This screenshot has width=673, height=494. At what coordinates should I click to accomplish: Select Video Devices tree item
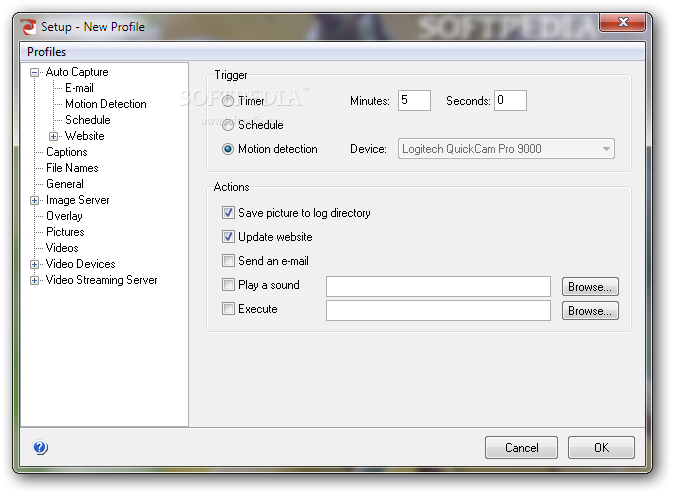pos(81,264)
